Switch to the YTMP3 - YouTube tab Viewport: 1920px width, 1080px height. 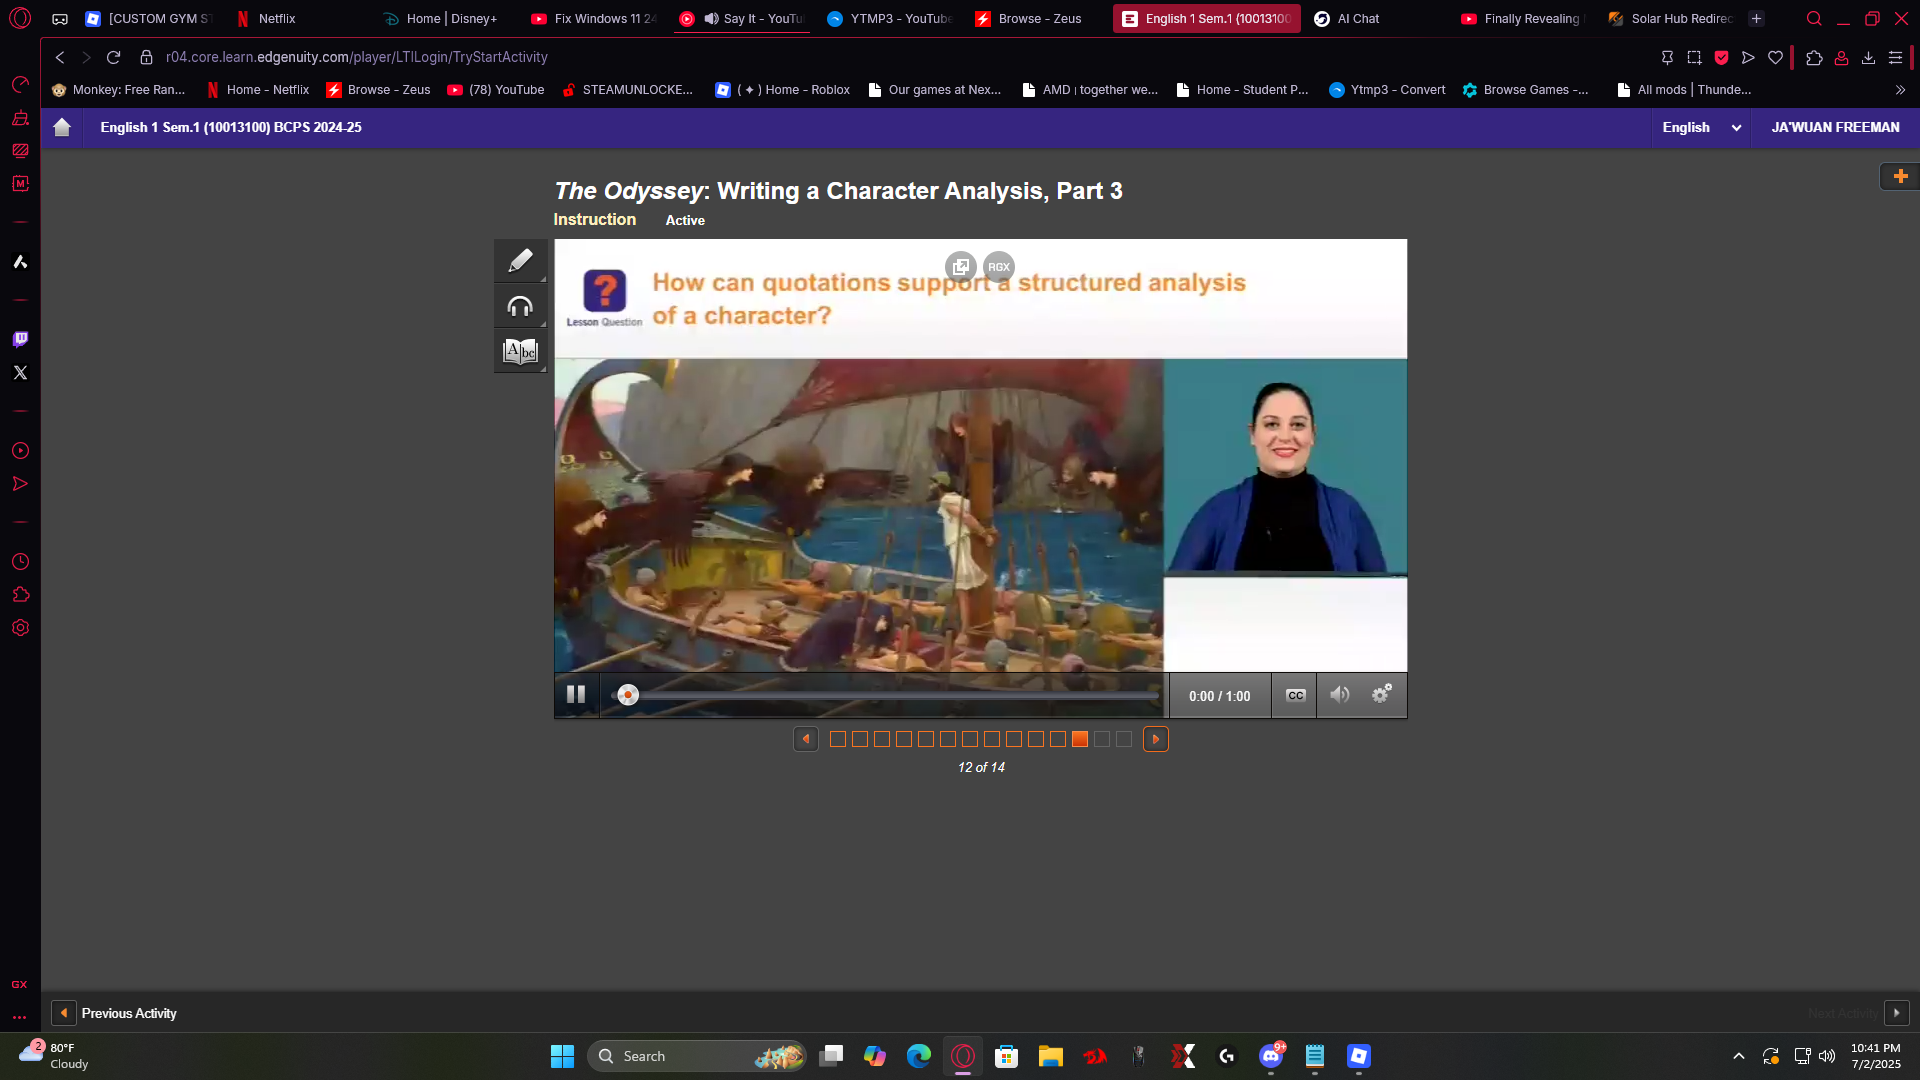[x=888, y=18]
